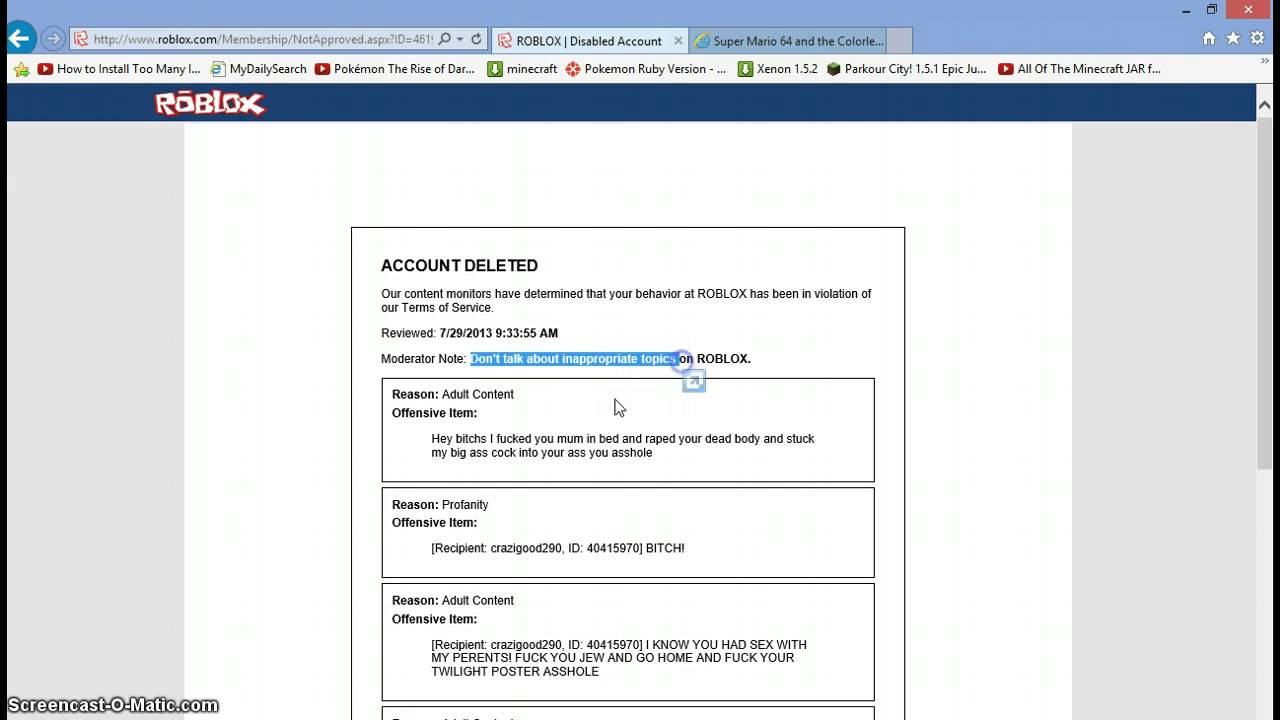Click the search magnifier in address bar
1280x720 pixels.
click(445, 40)
